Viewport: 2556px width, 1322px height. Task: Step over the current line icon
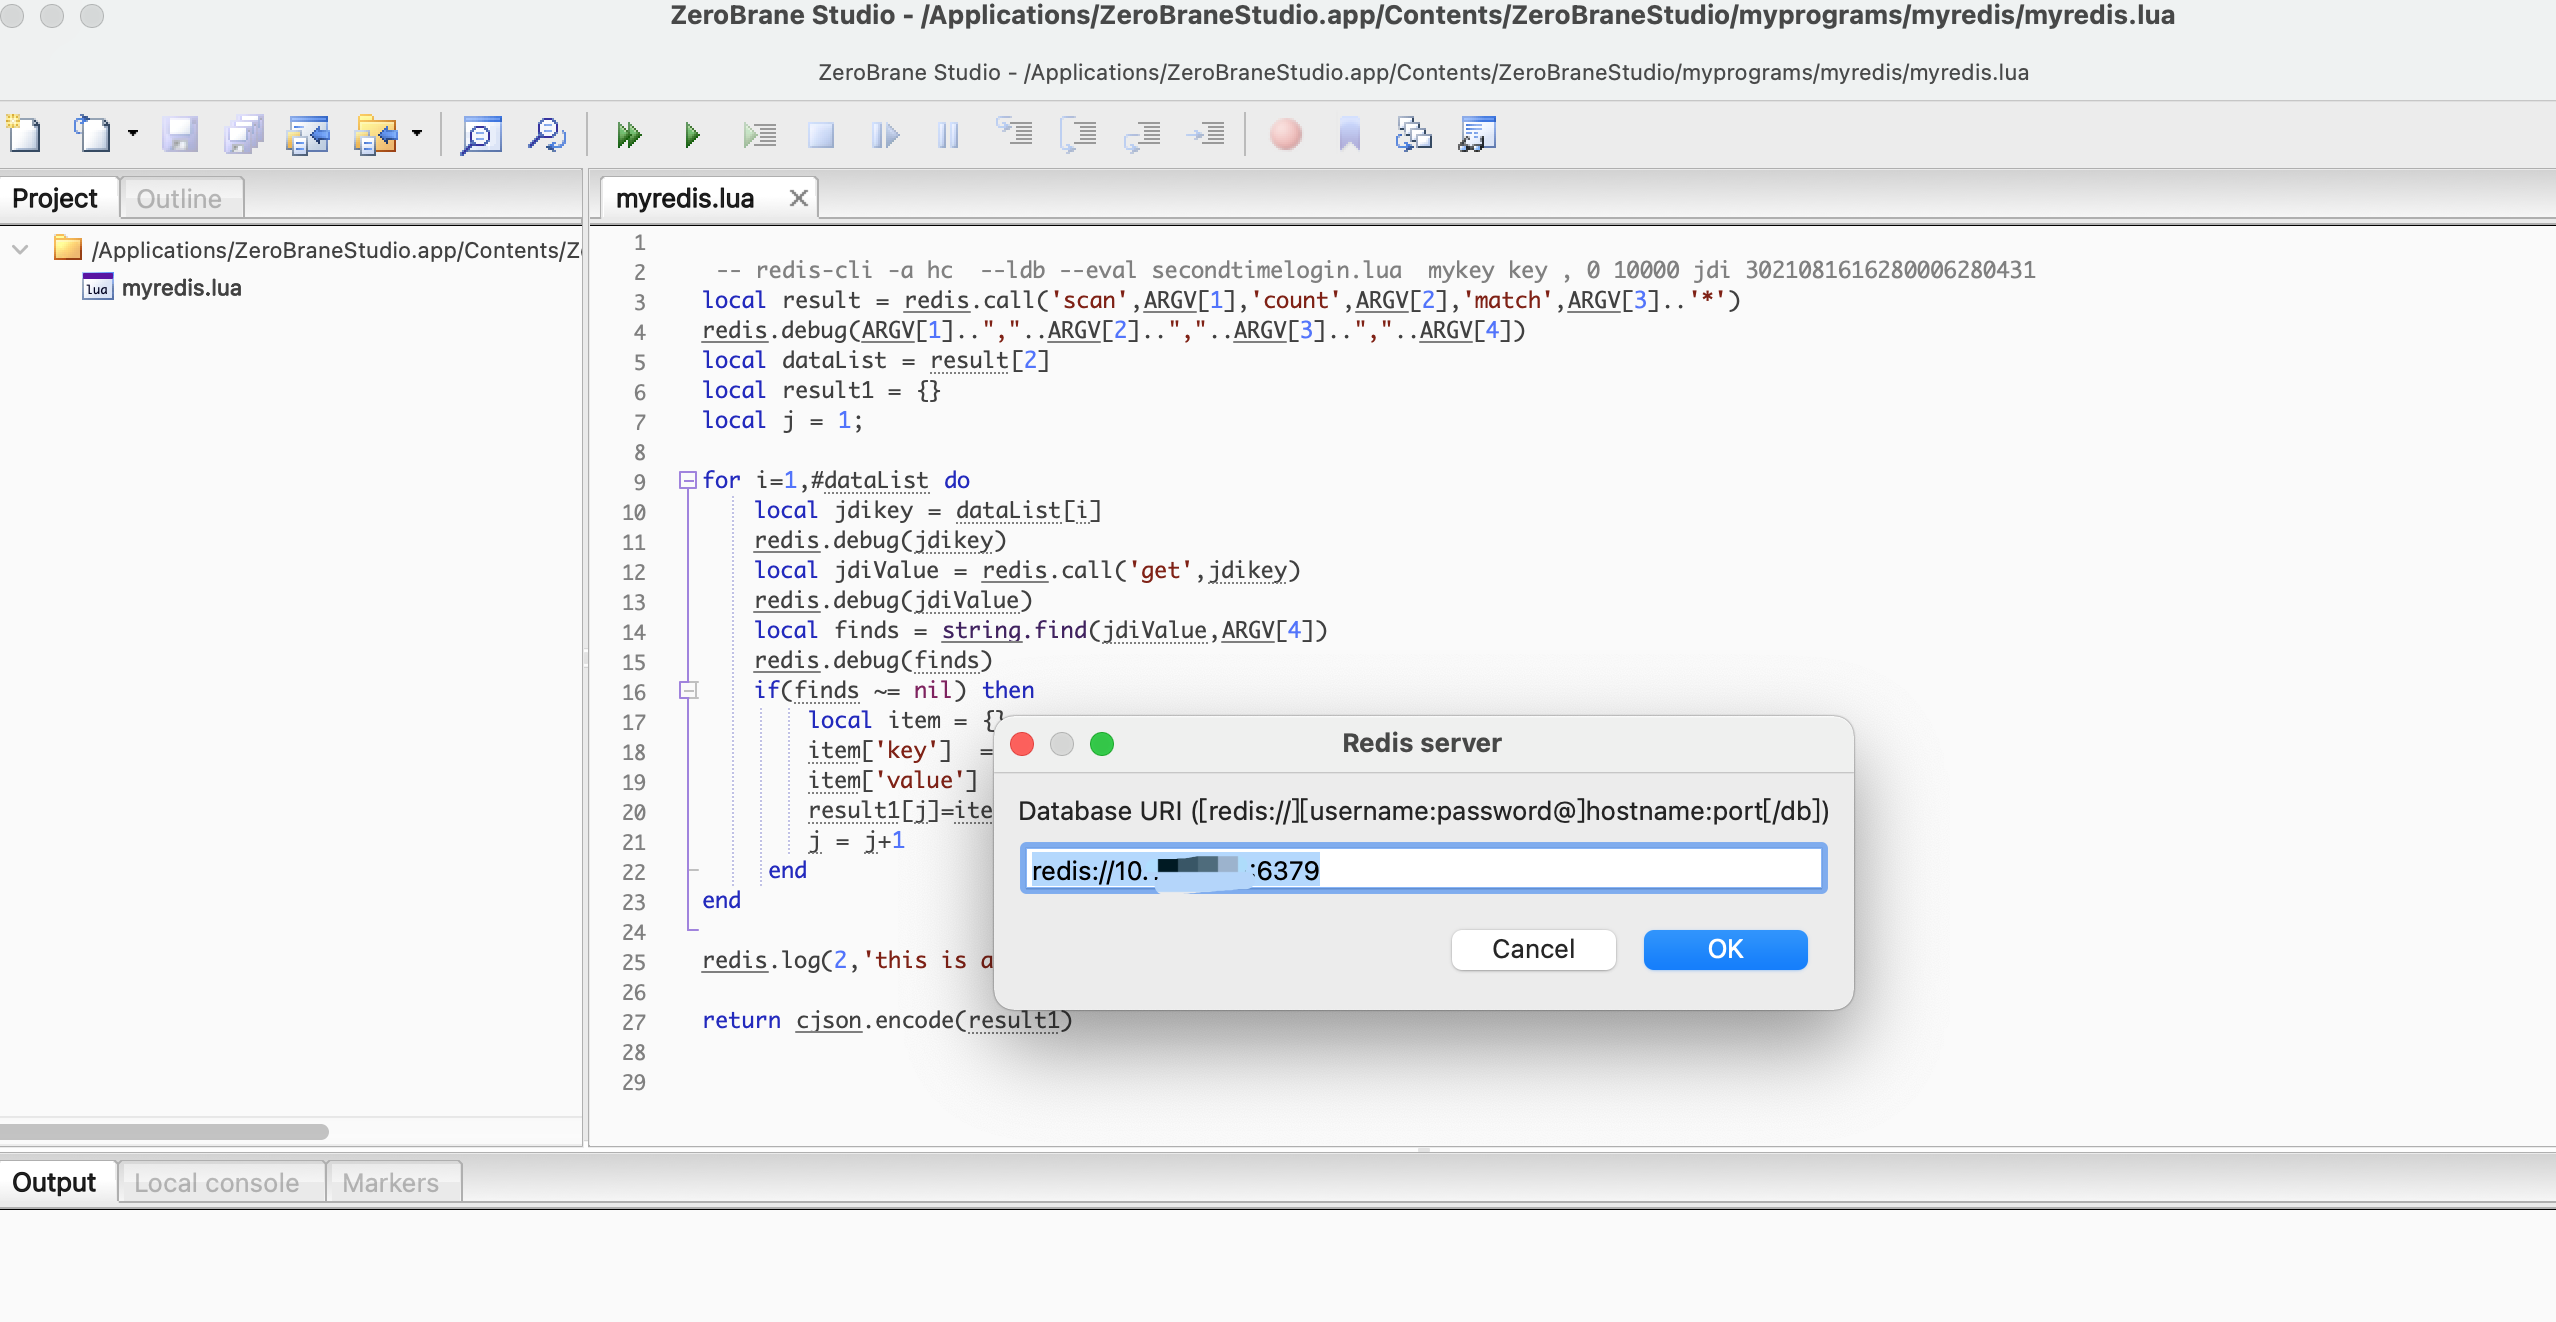(x=1078, y=134)
